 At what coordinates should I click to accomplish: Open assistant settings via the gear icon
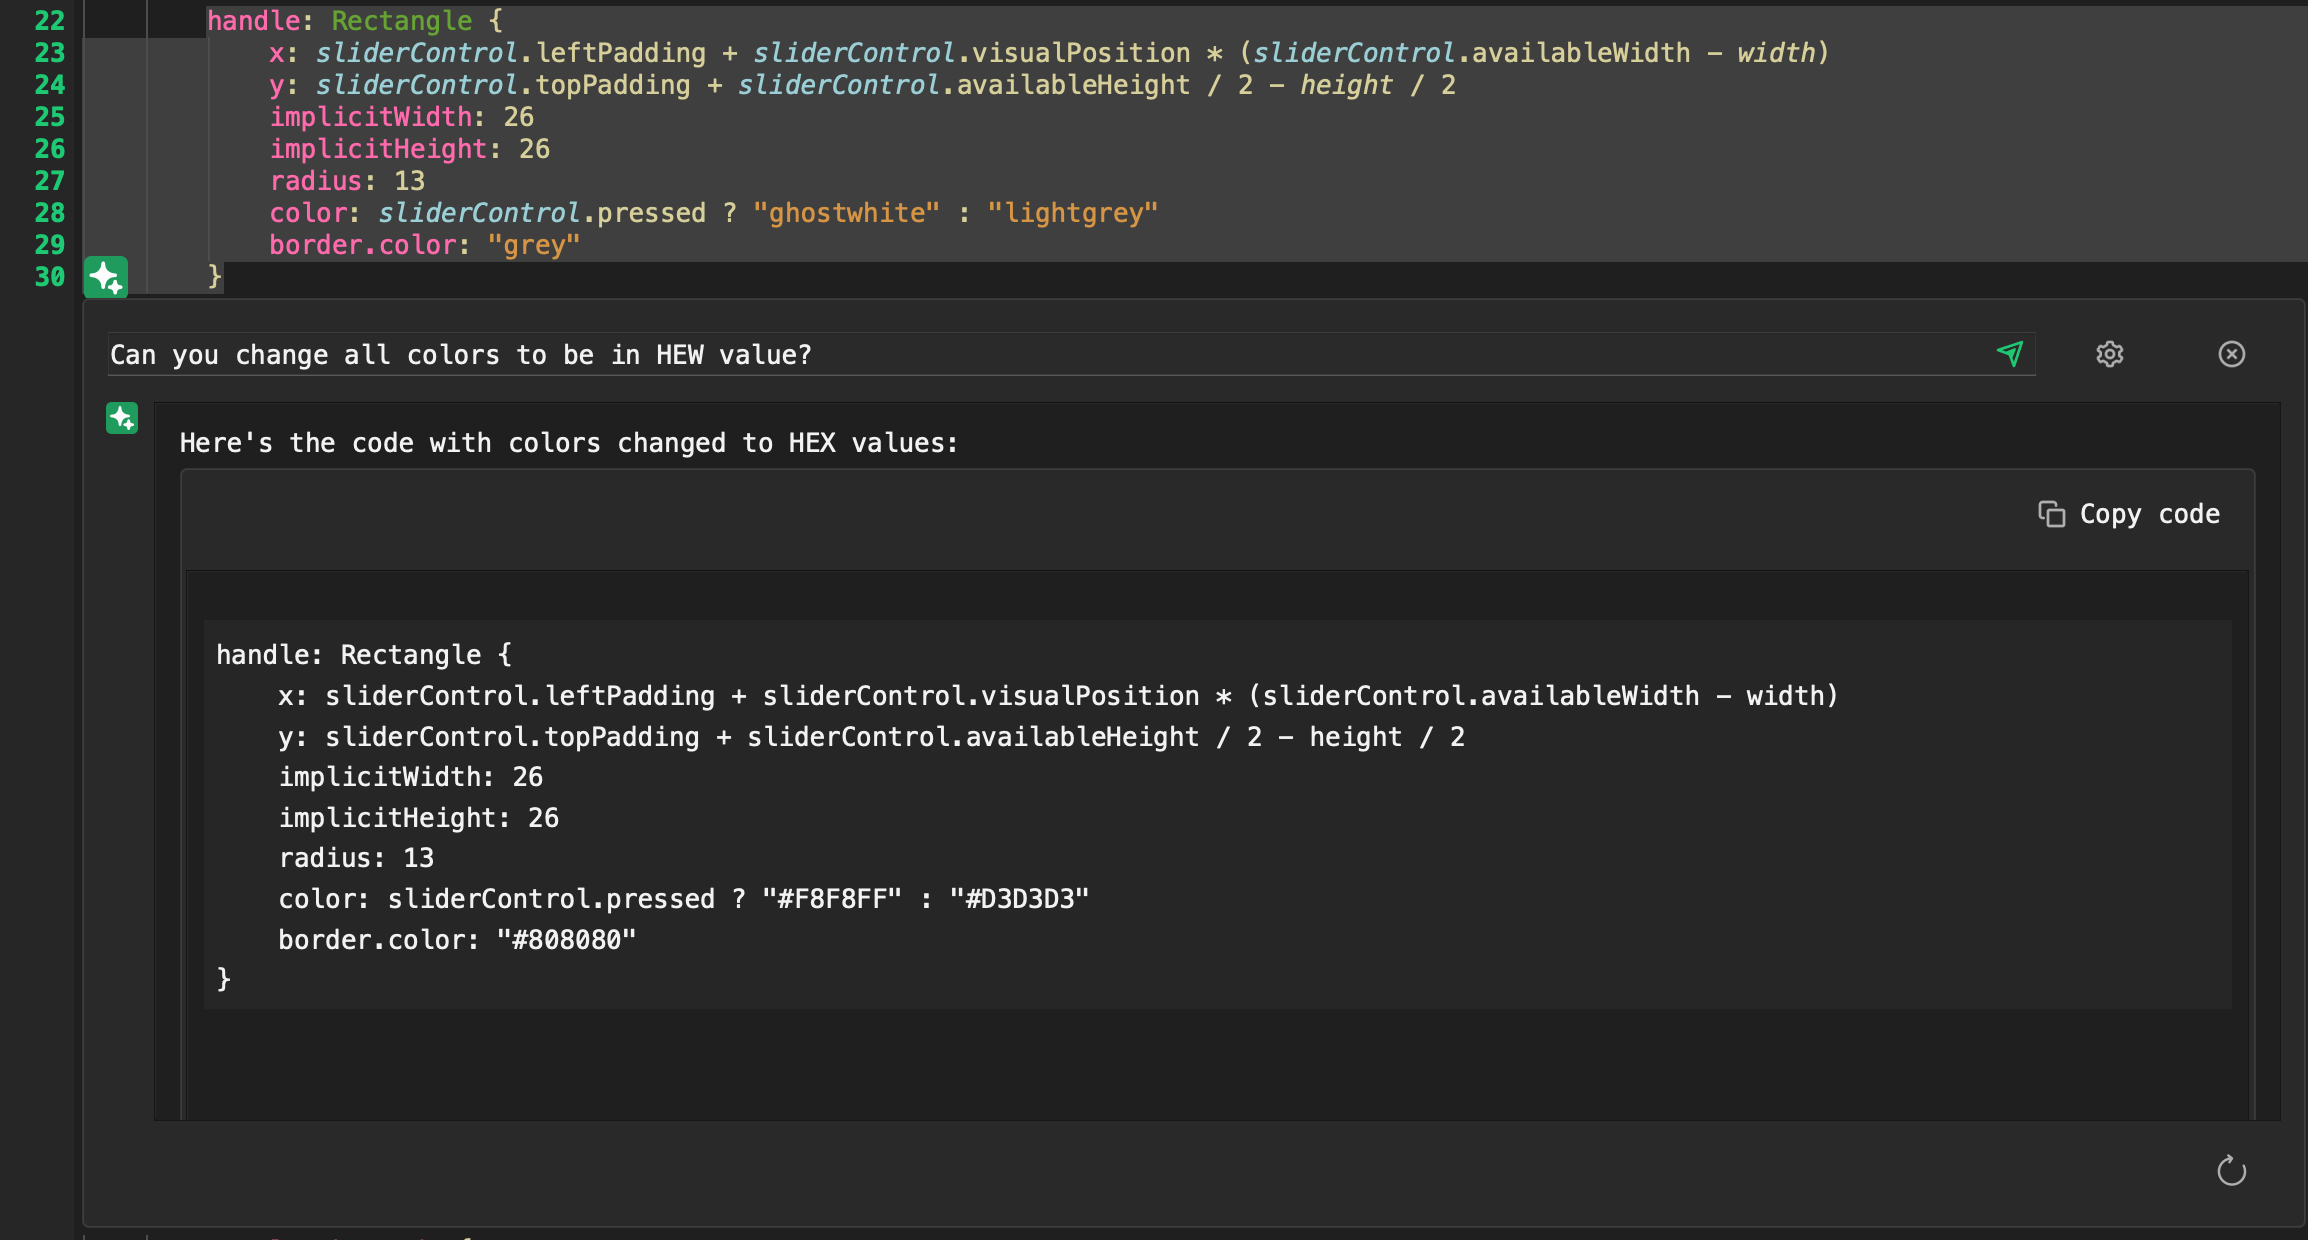click(2110, 354)
